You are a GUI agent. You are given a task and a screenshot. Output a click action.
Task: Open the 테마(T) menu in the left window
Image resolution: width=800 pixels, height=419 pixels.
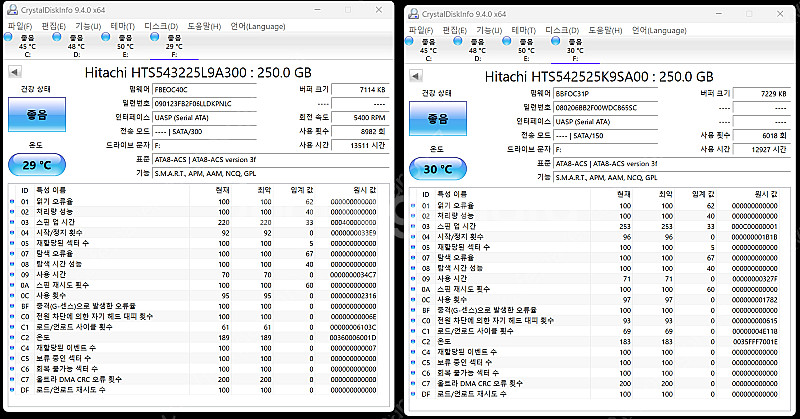pyautogui.click(x=122, y=25)
